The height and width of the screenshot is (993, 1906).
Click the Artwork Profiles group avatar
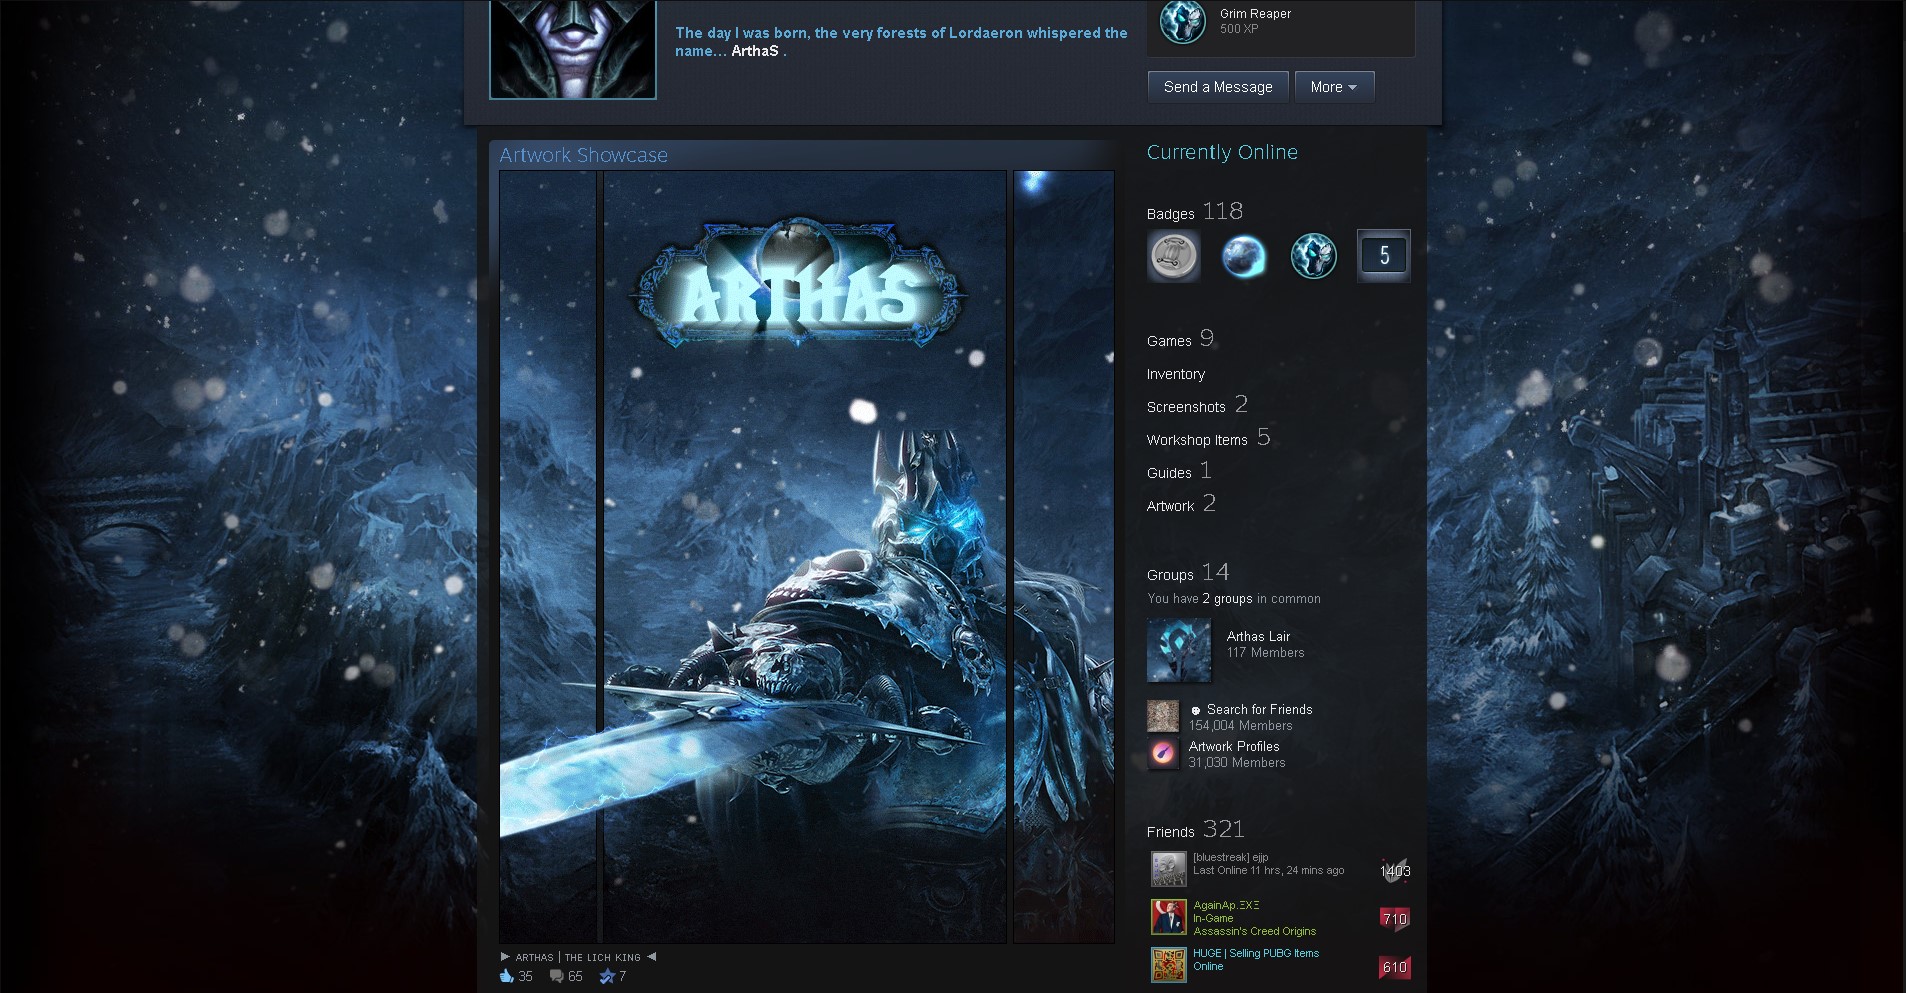click(x=1163, y=754)
